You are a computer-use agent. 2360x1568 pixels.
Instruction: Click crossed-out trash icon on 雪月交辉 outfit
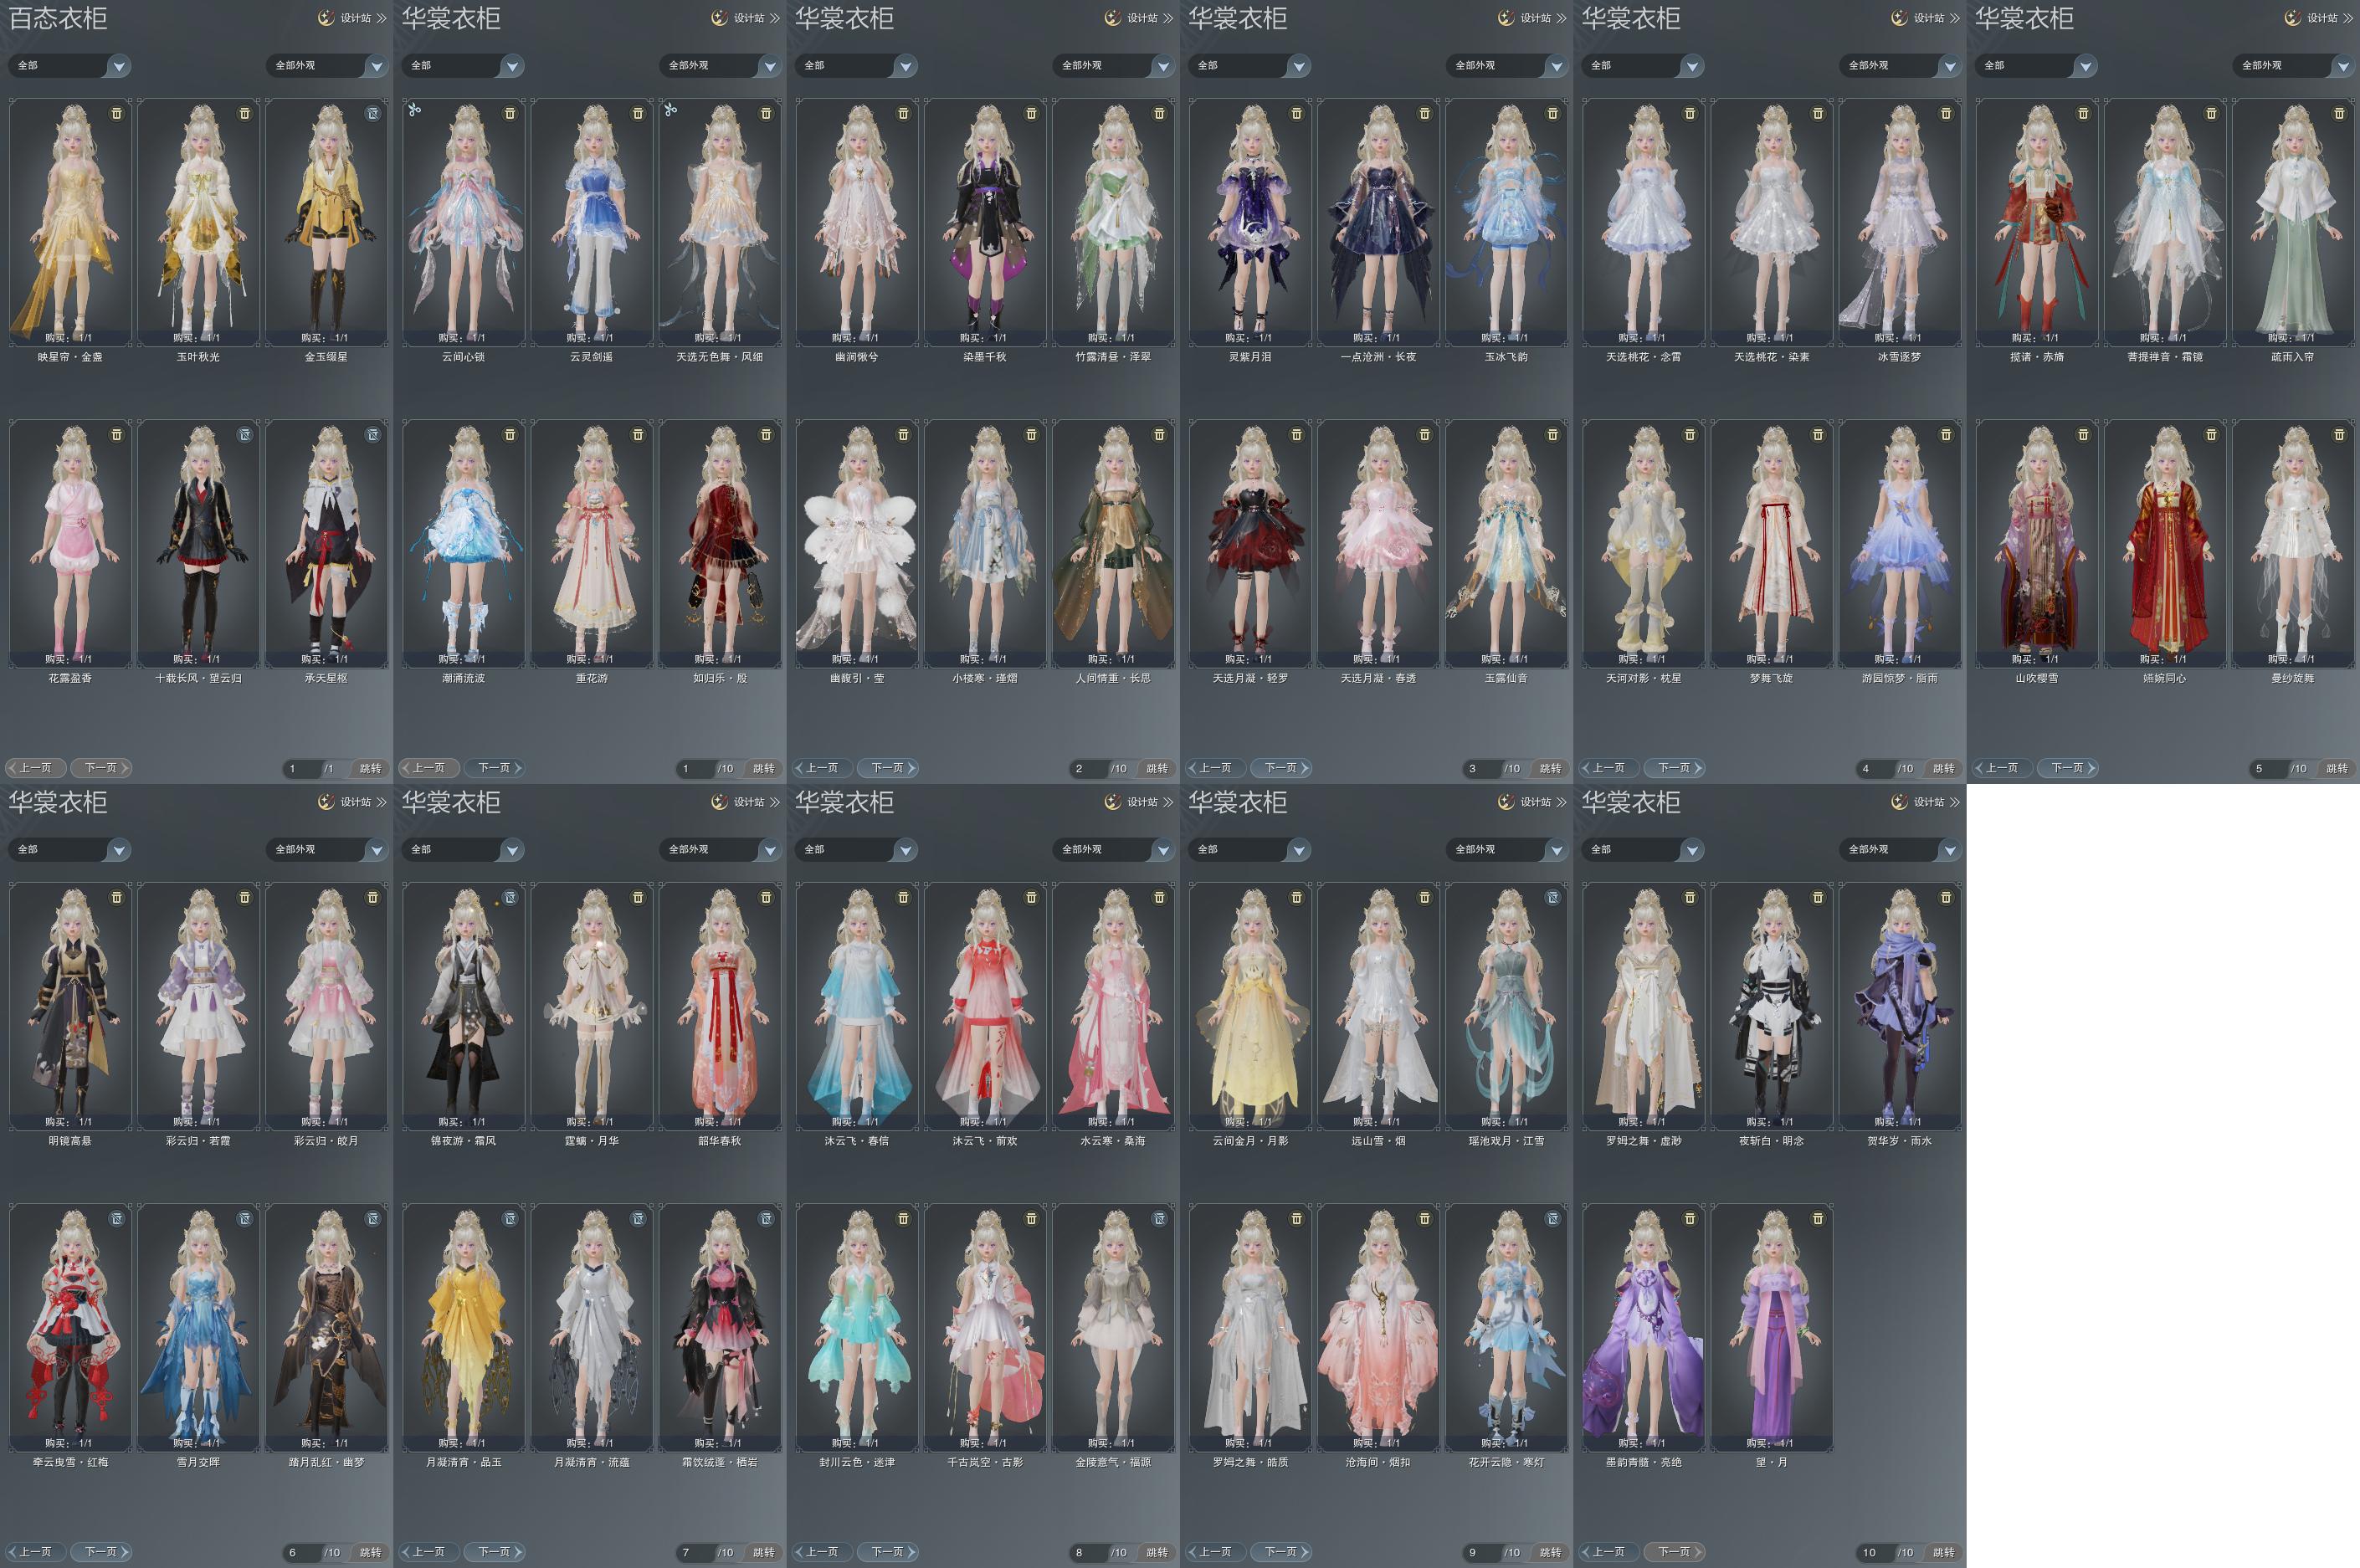point(245,1219)
